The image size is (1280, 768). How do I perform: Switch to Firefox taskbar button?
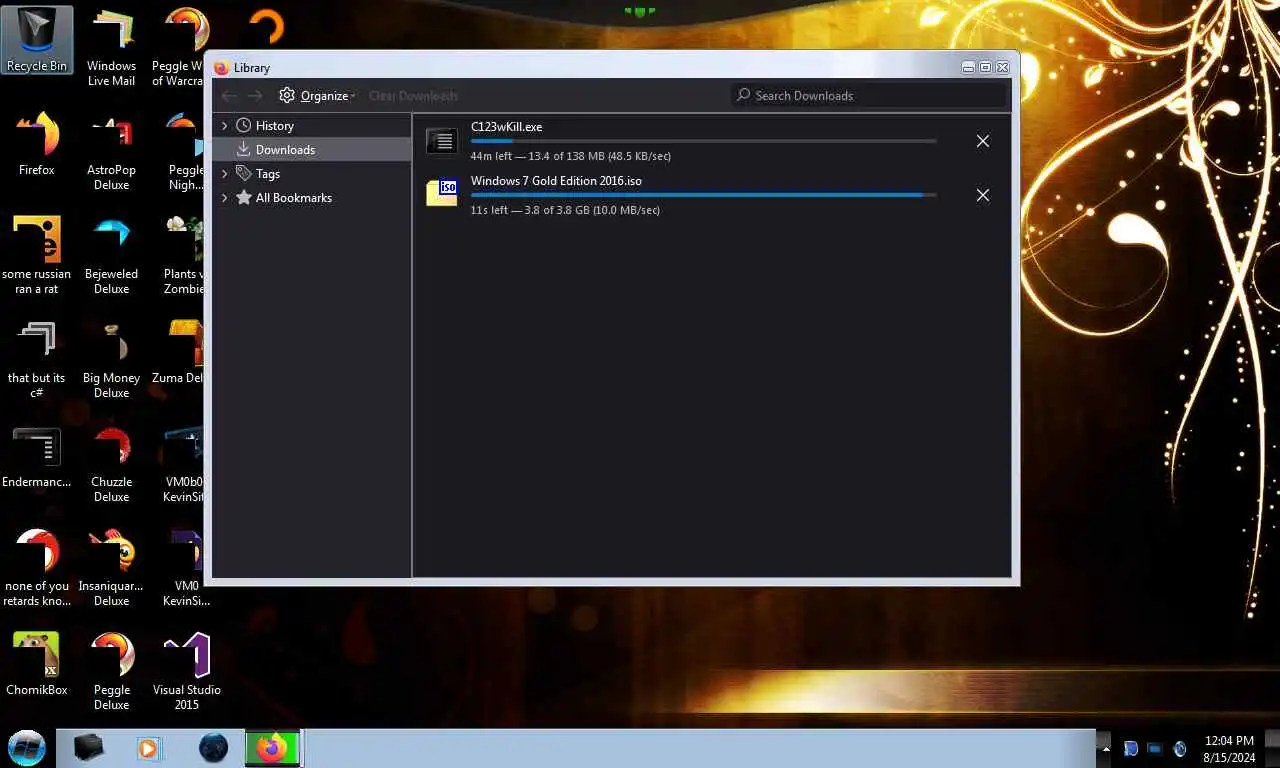[x=272, y=747]
